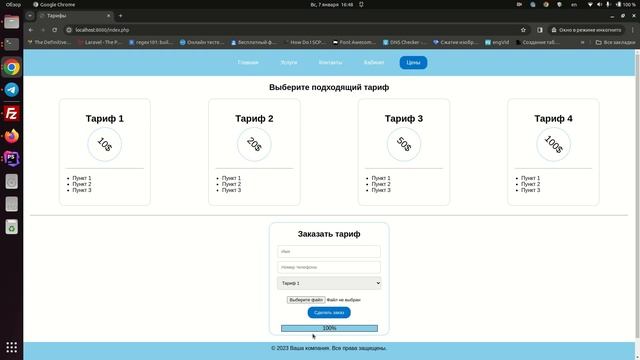The image size is (640, 360).
Task: Open Обзор activities overview
Action: pyautogui.click(x=13, y=4)
